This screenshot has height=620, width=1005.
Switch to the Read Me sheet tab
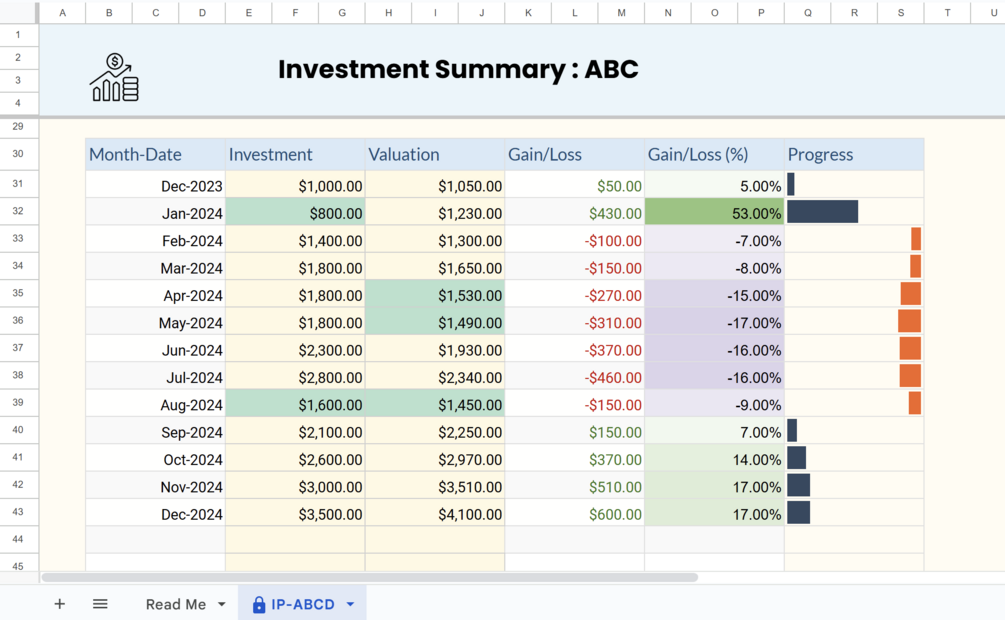(175, 604)
